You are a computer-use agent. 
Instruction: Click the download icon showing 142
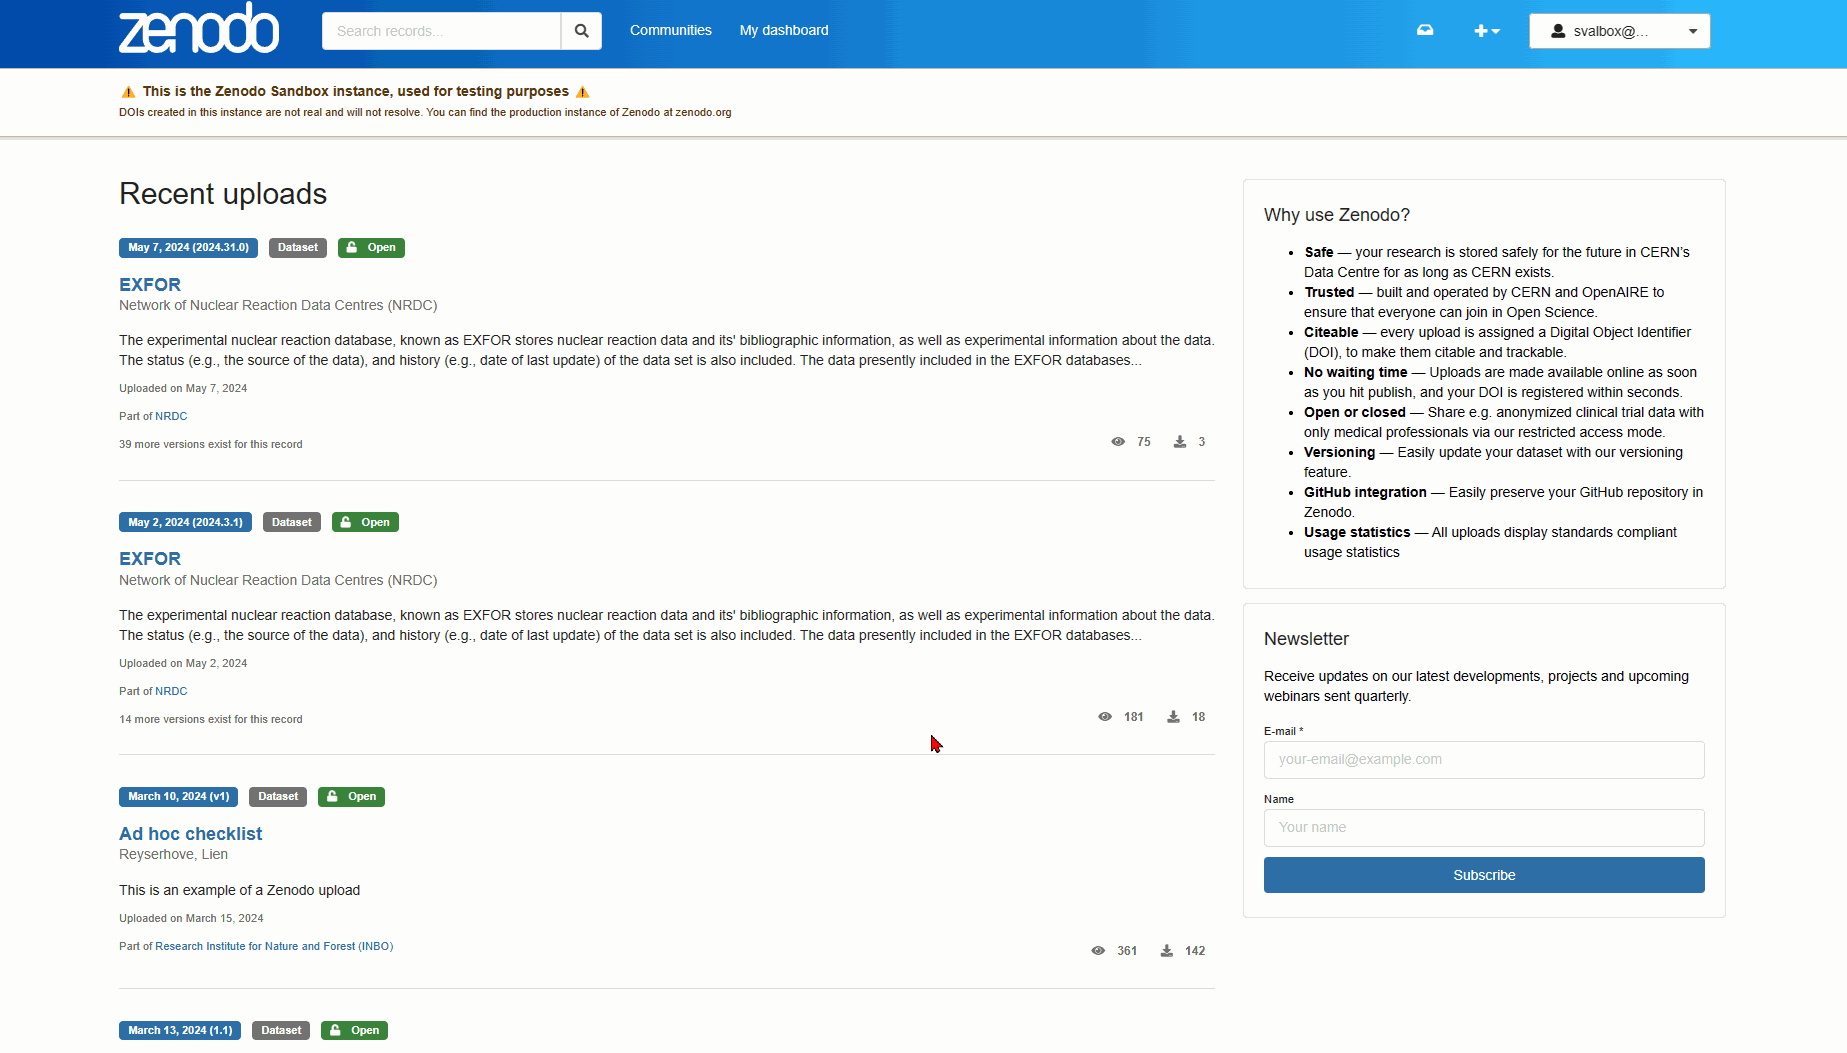pyautogui.click(x=1166, y=951)
